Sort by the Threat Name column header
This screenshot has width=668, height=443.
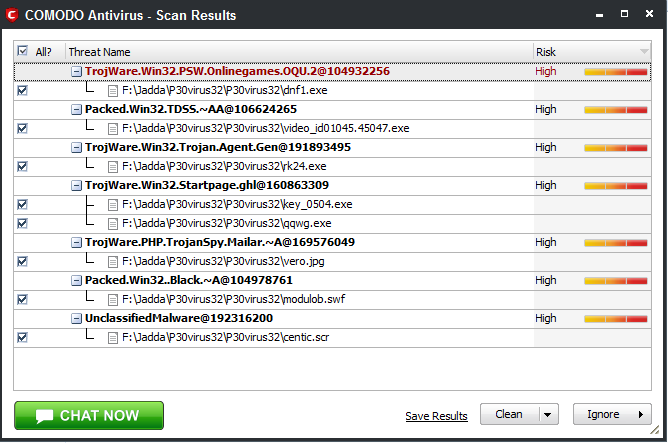[x=299, y=52]
